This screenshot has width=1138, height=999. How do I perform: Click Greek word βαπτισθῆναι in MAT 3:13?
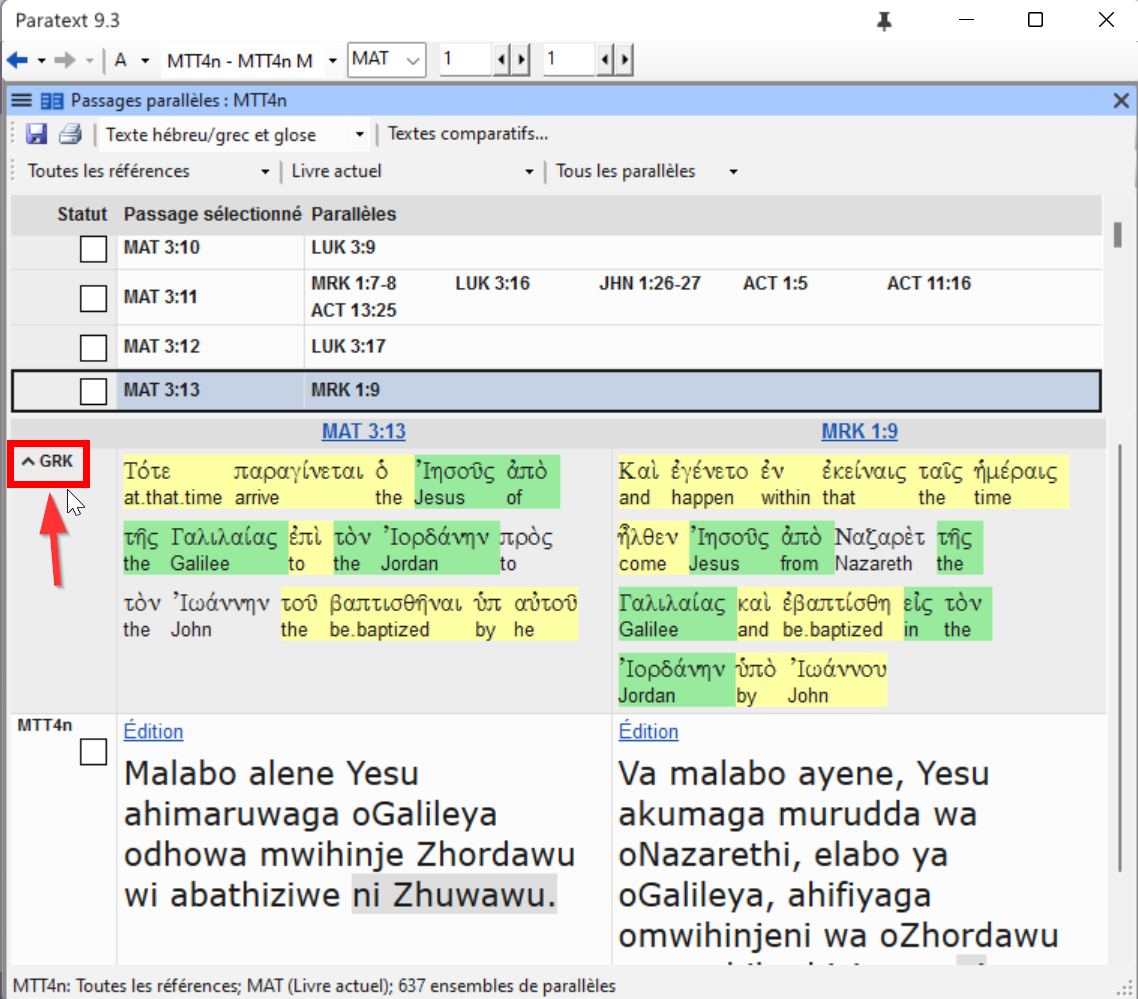(396, 603)
